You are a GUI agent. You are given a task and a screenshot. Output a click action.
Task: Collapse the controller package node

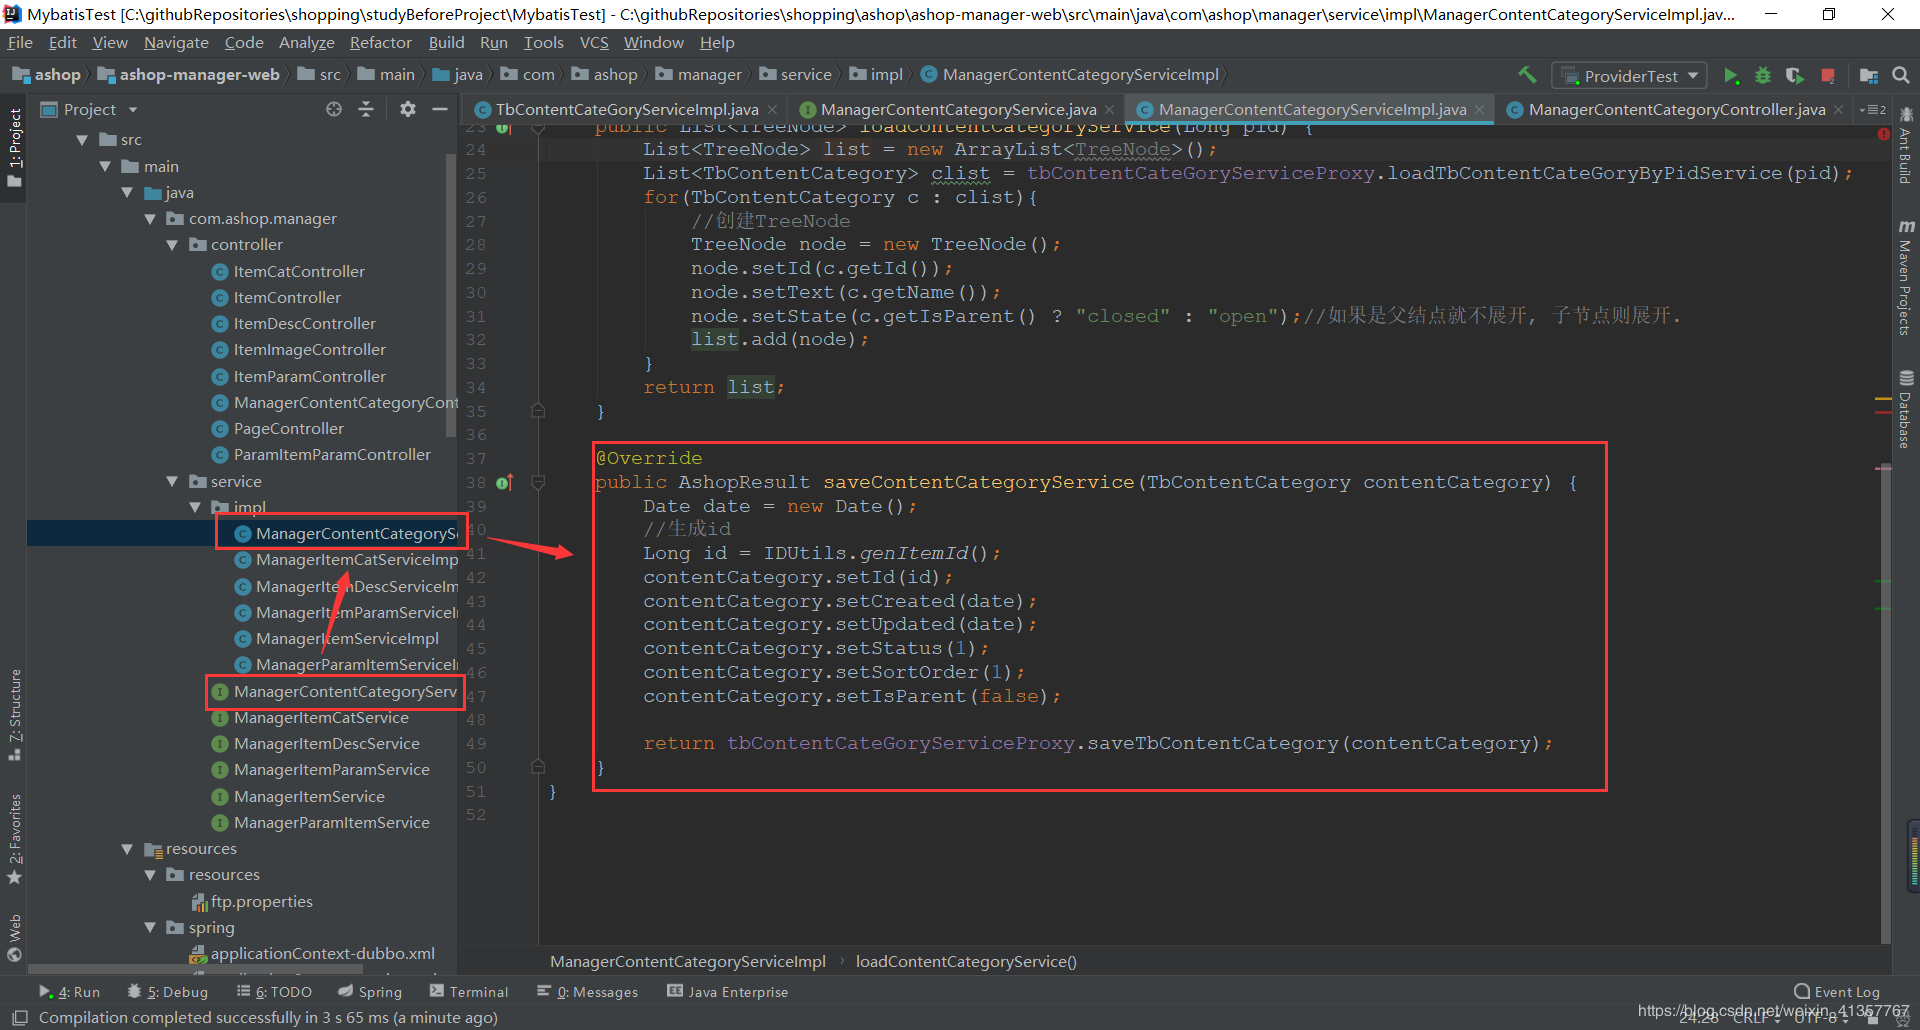coord(172,245)
